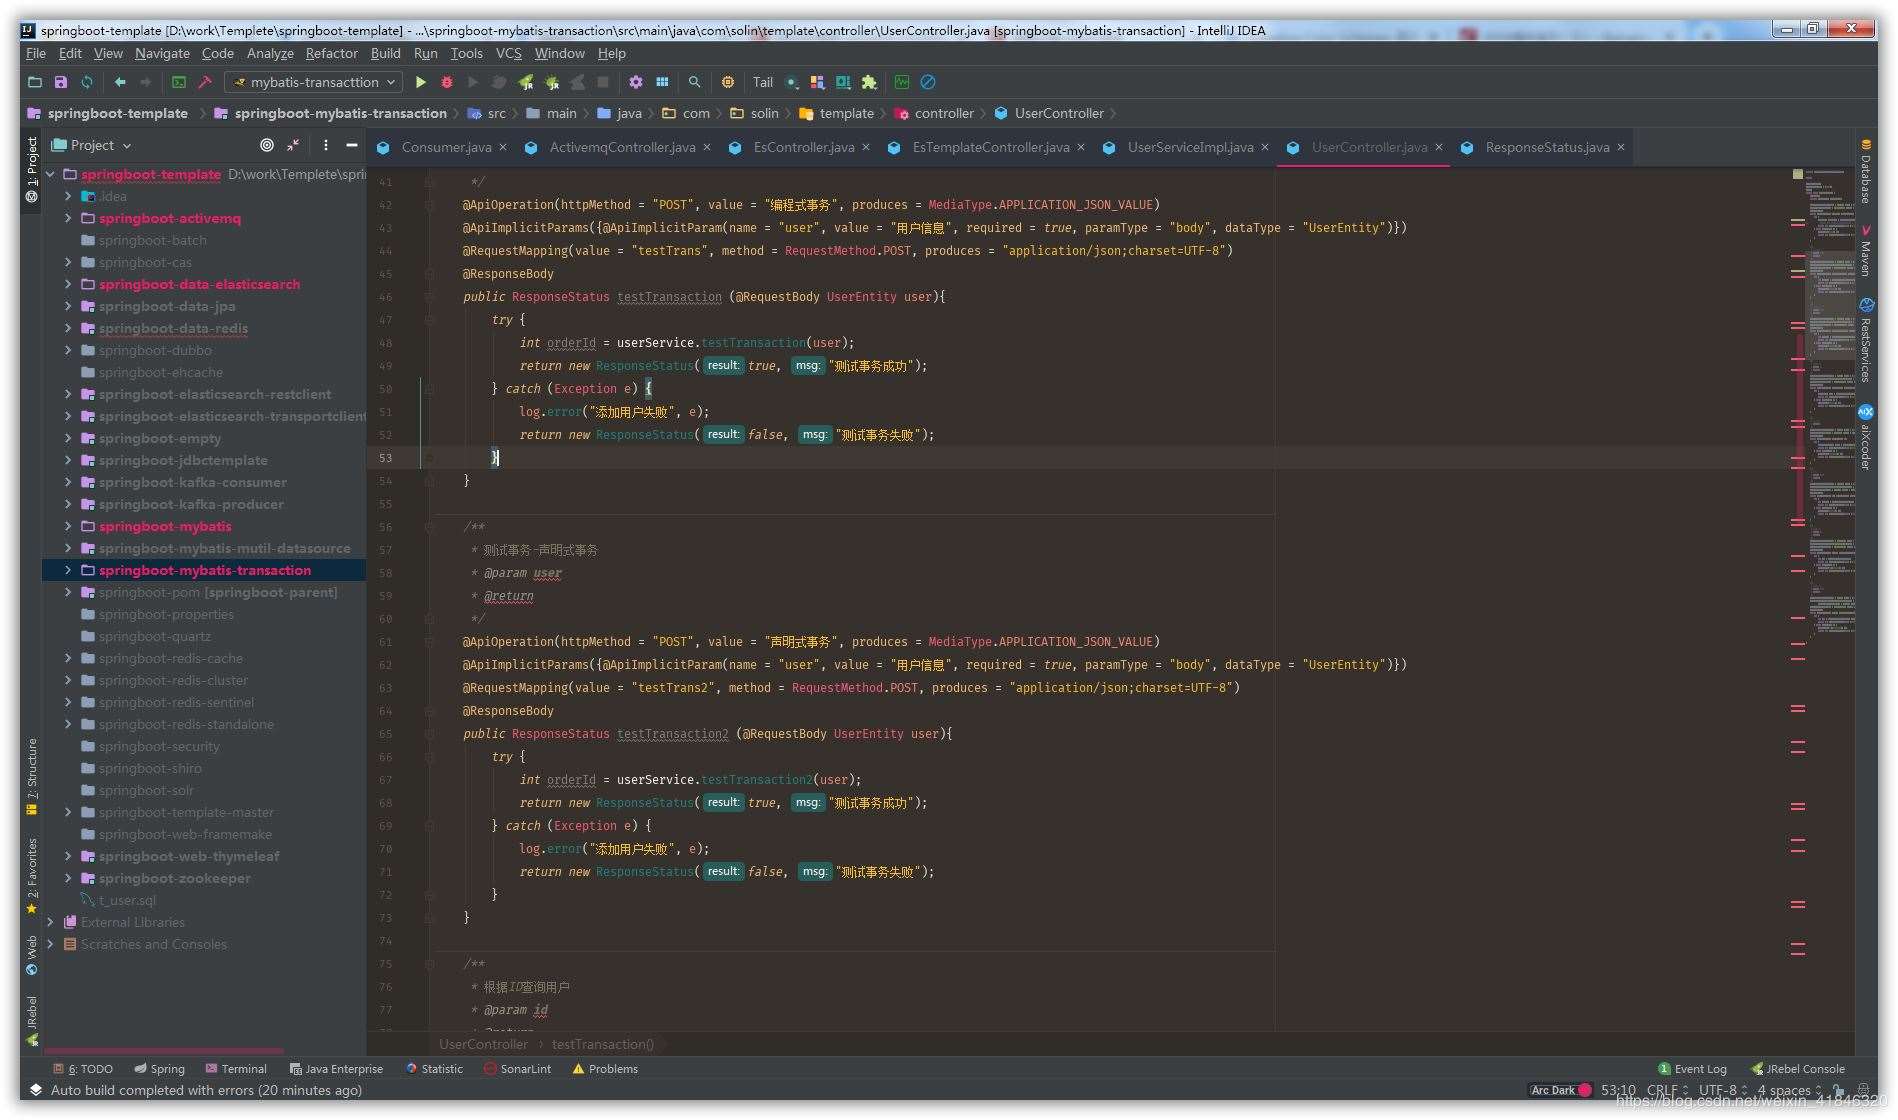This screenshot has width=1898, height=1120.
Task: Hide the Project tool window
Action: click(x=352, y=145)
